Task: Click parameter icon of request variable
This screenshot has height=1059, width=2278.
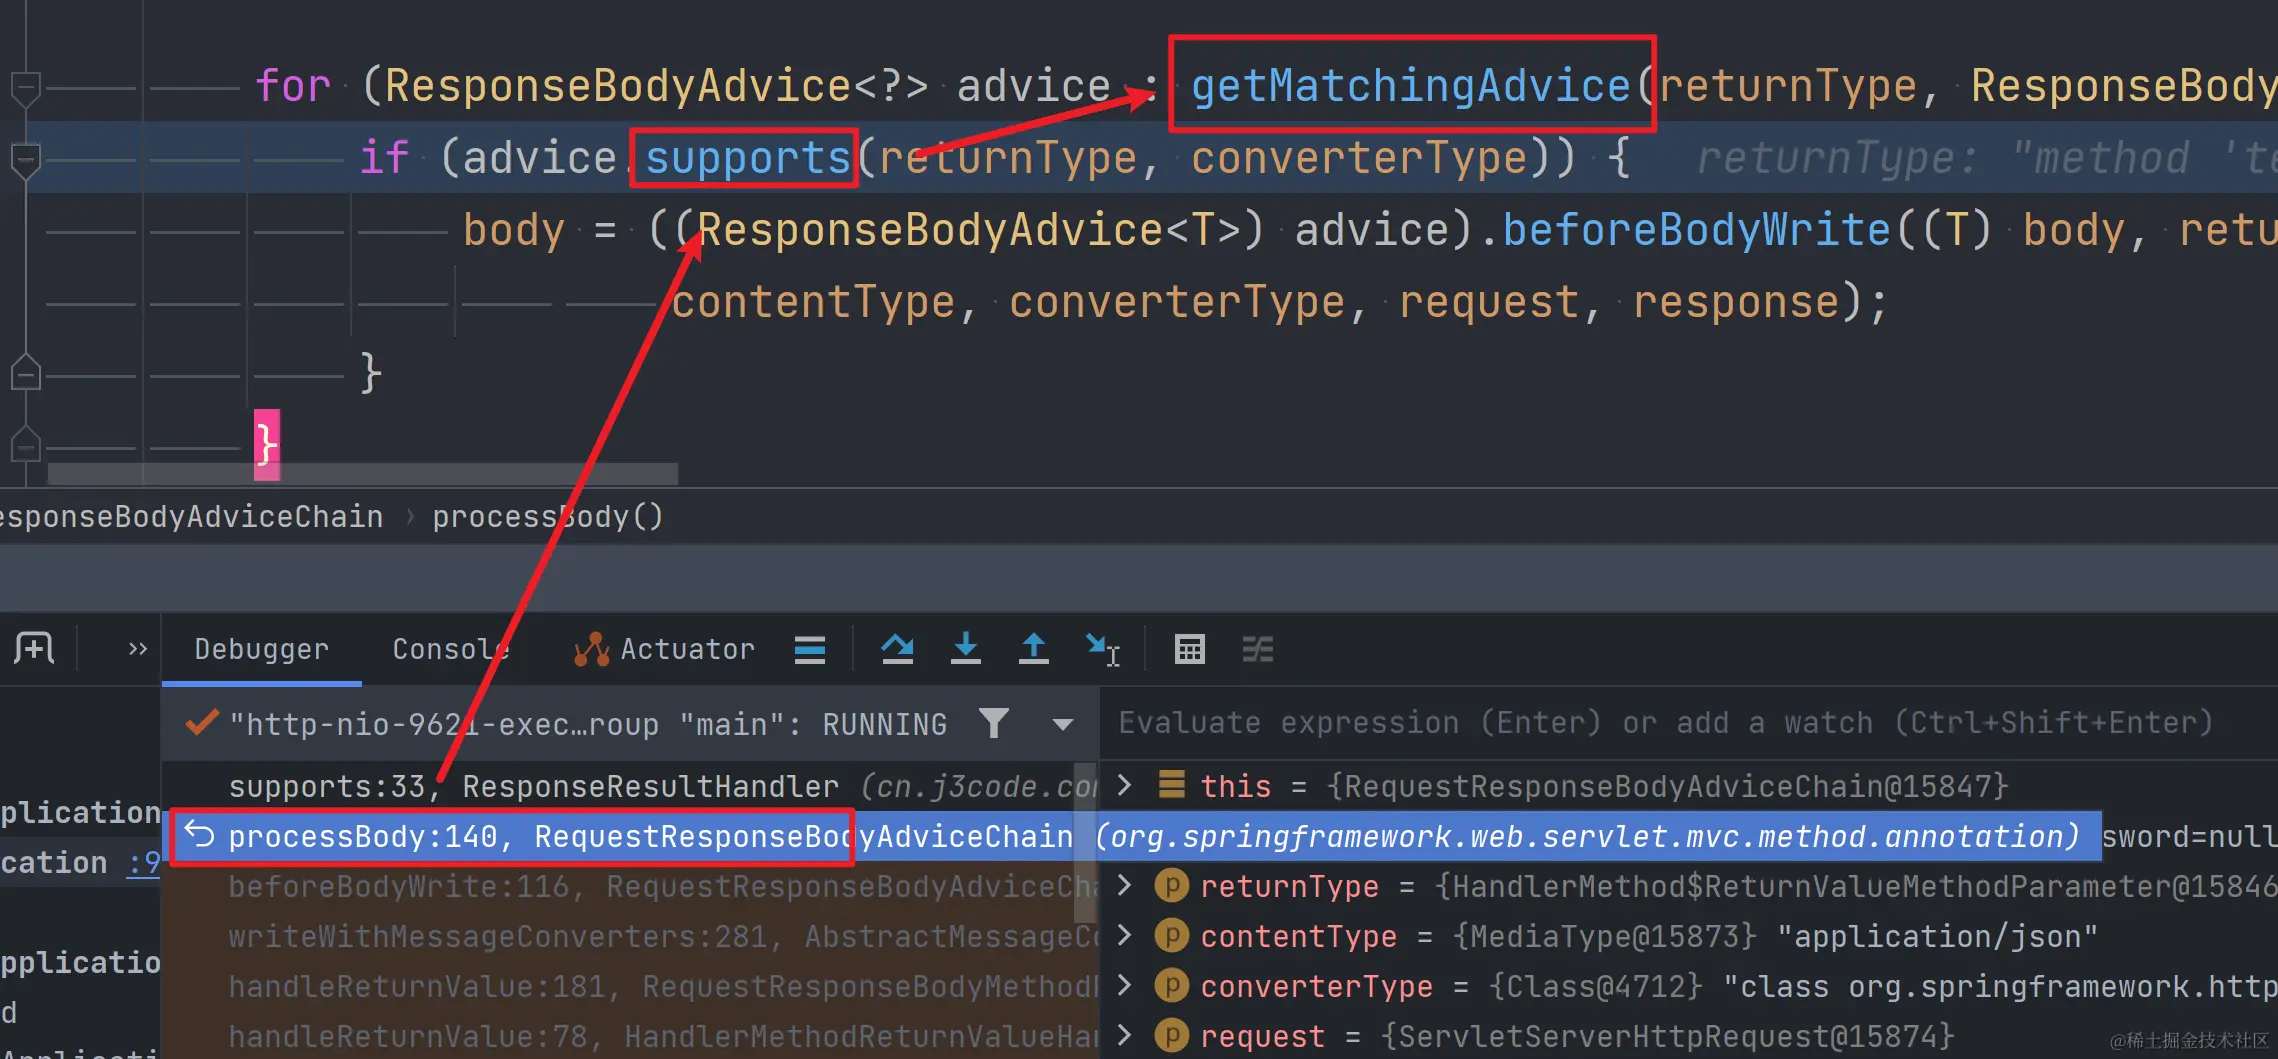Action: tap(1171, 1036)
